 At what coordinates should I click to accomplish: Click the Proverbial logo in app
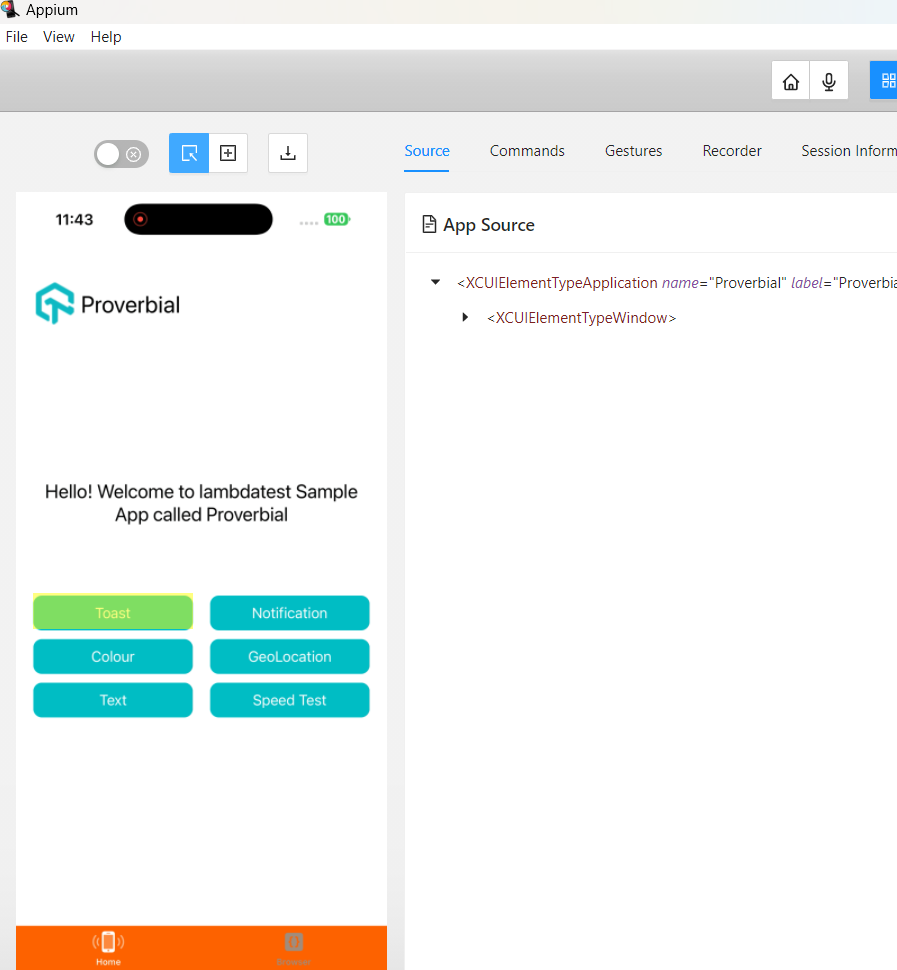[108, 304]
